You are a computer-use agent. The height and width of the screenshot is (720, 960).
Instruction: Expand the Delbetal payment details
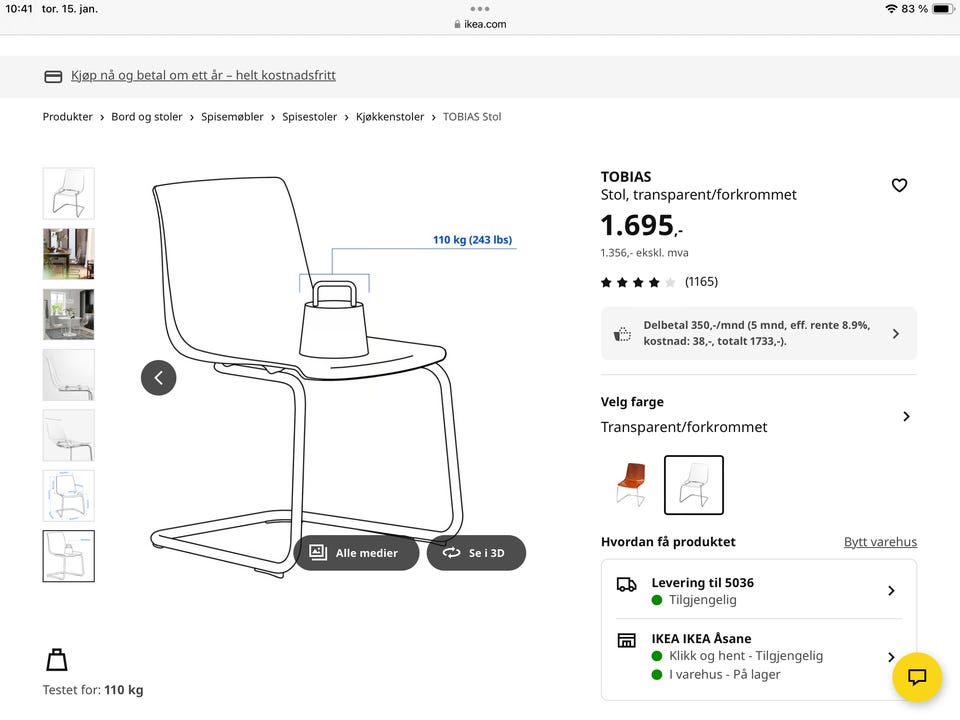pyautogui.click(x=895, y=333)
